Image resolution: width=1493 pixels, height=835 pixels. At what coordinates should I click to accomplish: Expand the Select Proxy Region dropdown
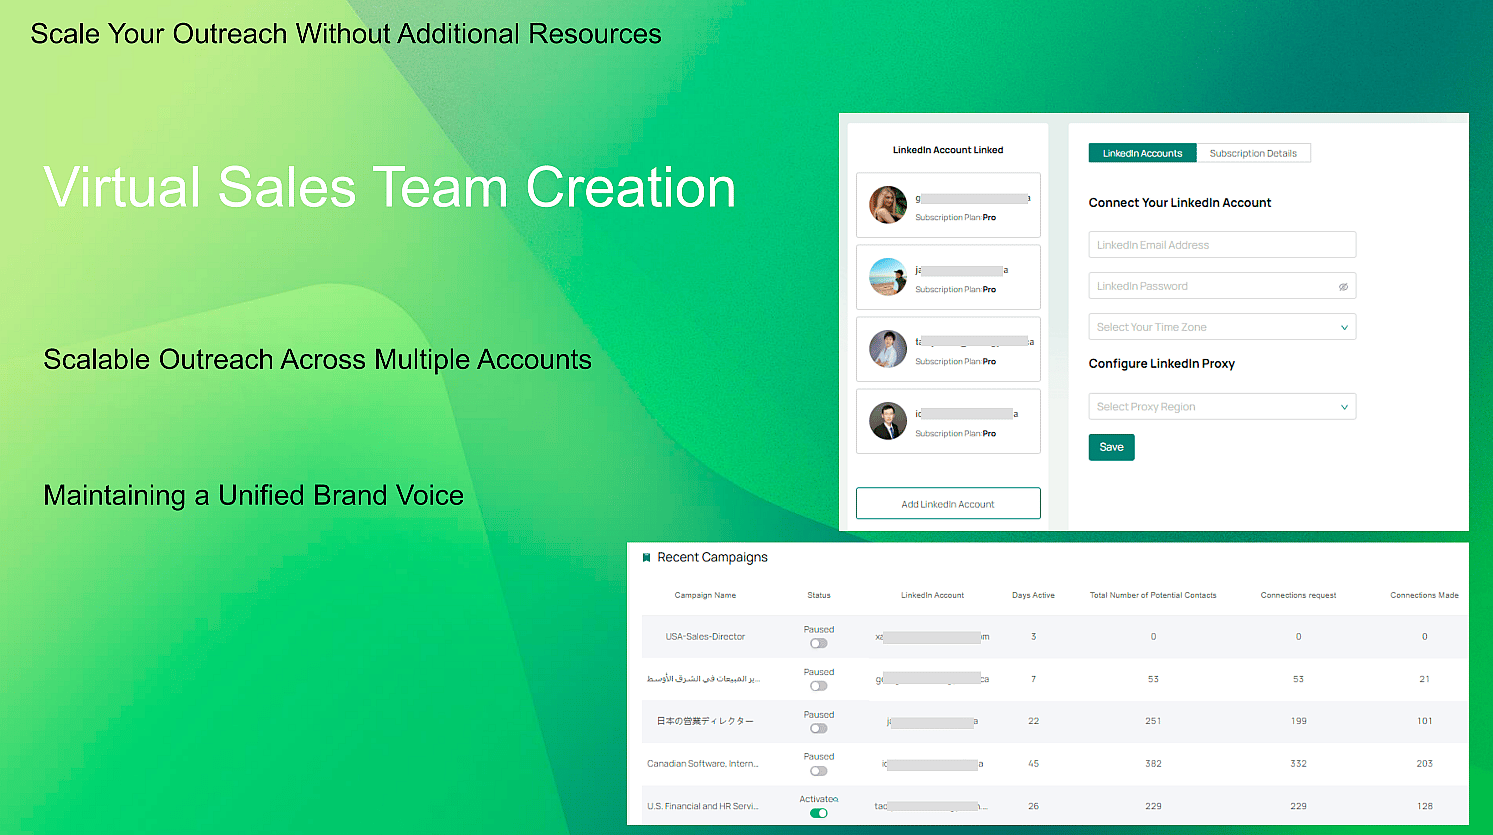click(x=1222, y=407)
